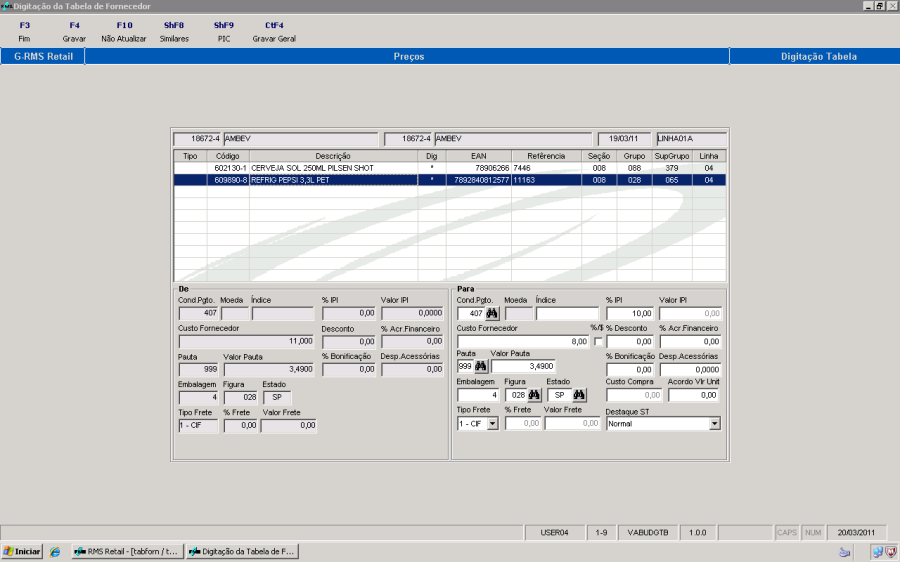
Task: Click the security shield tray icon
Action: tap(890, 552)
